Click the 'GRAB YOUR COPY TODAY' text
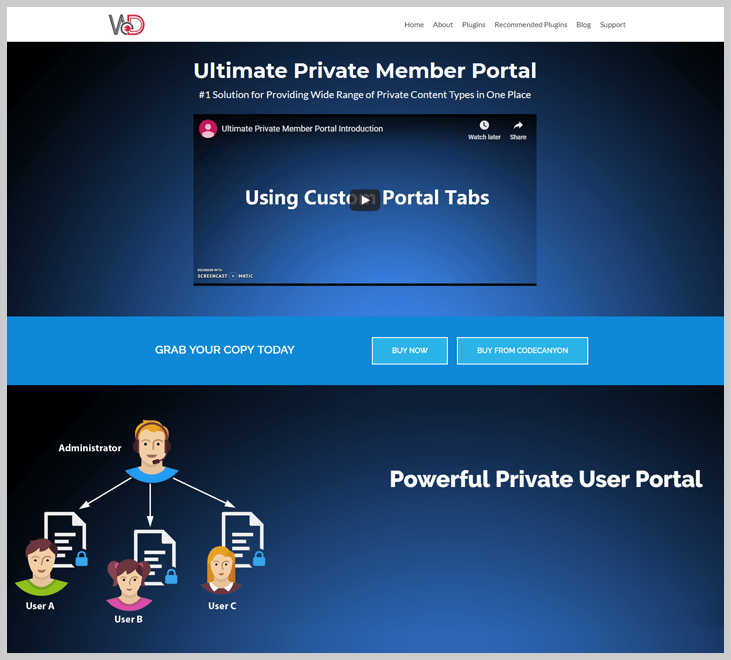This screenshot has width=731, height=660. tap(225, 350)
